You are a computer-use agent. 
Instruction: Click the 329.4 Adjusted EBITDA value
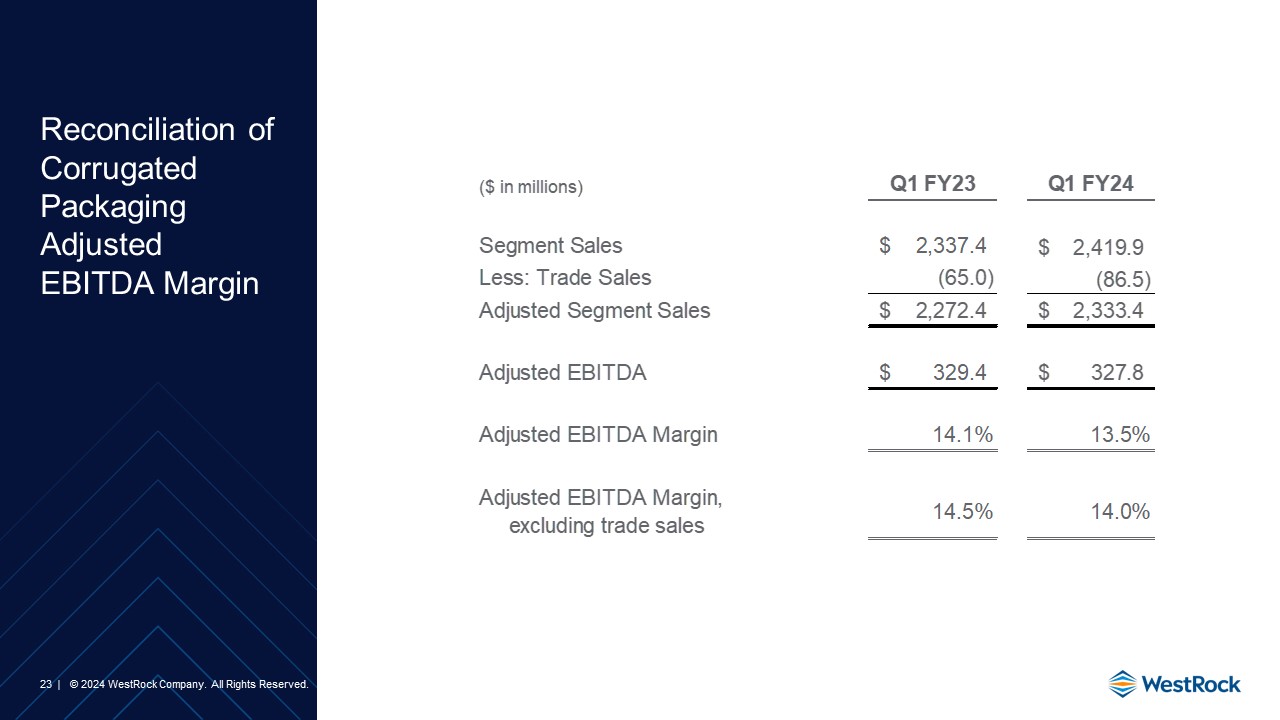pos(959,373)
